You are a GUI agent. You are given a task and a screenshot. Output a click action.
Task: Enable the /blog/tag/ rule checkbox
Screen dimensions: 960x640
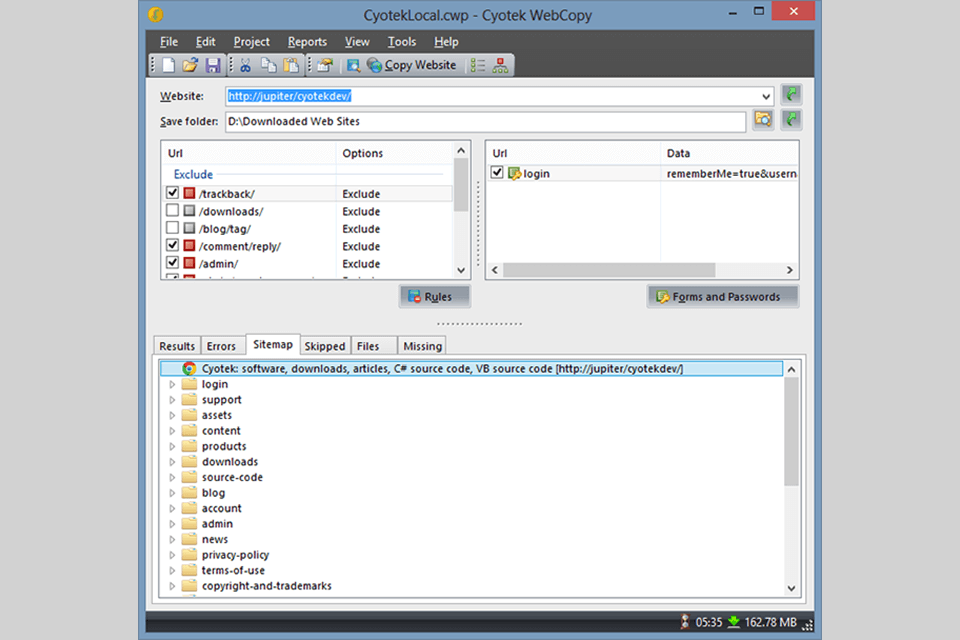173,227
